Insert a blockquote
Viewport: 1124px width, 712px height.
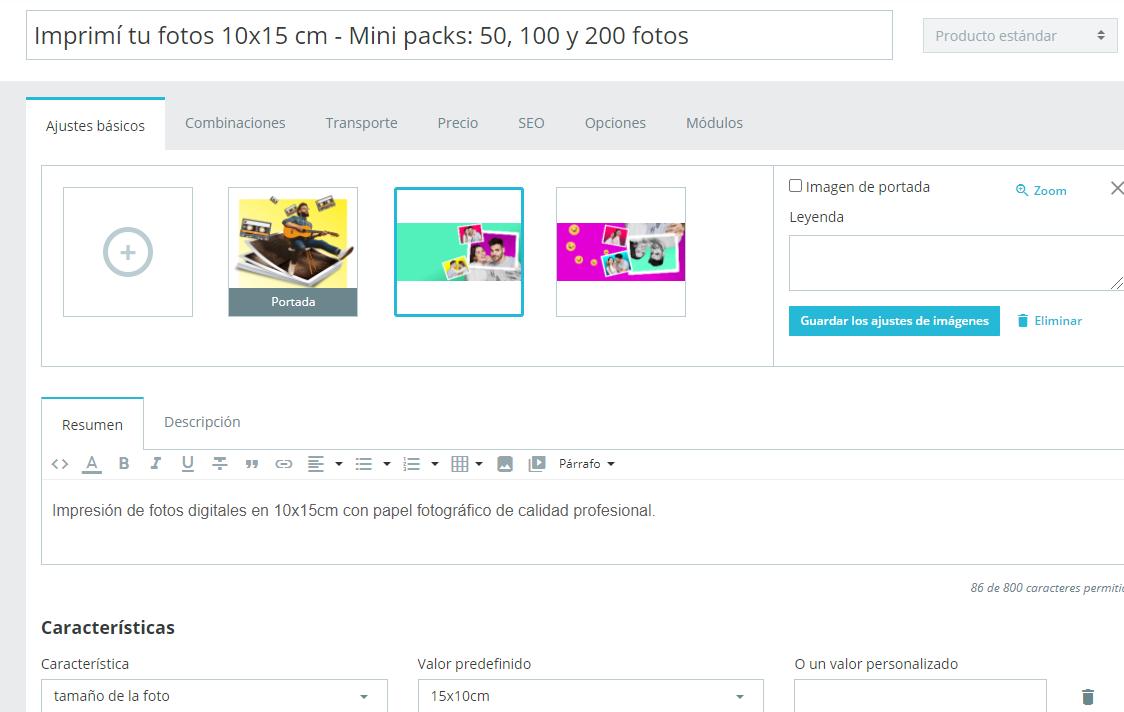click(x=252, y=464)
